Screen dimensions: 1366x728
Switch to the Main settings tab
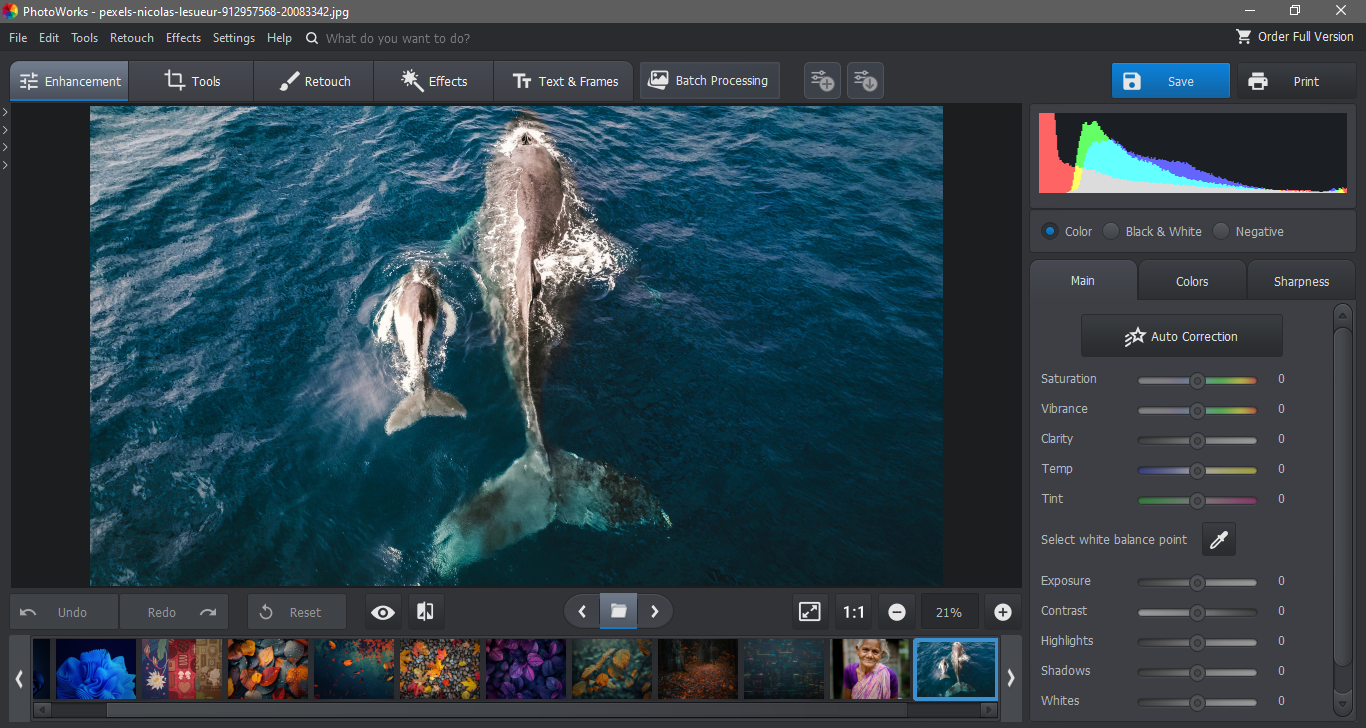(x=1083, y=281)
